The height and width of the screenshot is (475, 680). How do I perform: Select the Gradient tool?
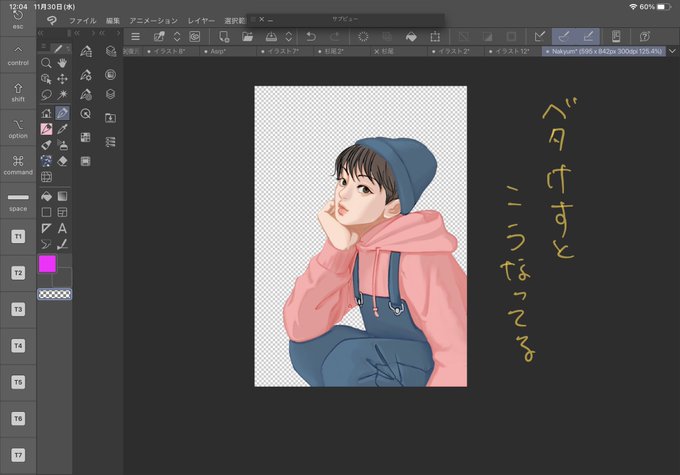tap(62, 197)
